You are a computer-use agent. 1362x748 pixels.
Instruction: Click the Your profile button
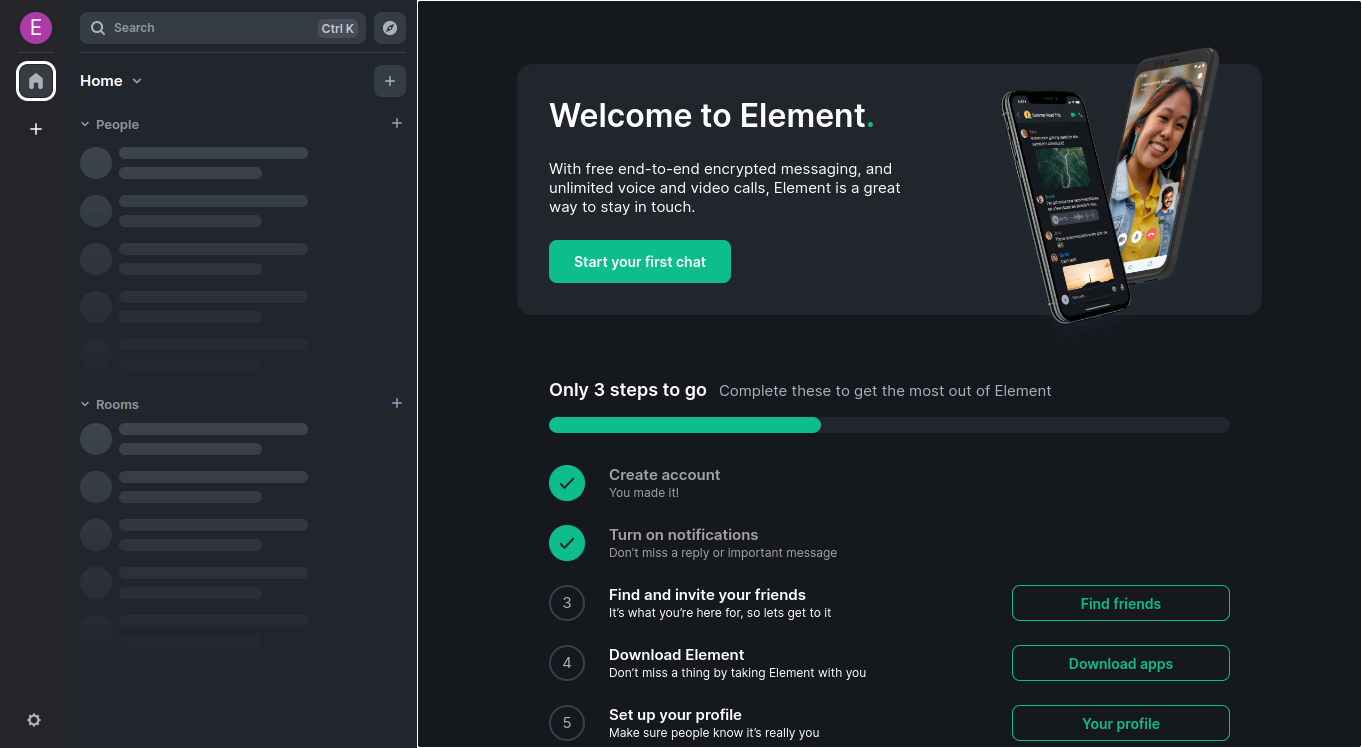click(1121, 723)
